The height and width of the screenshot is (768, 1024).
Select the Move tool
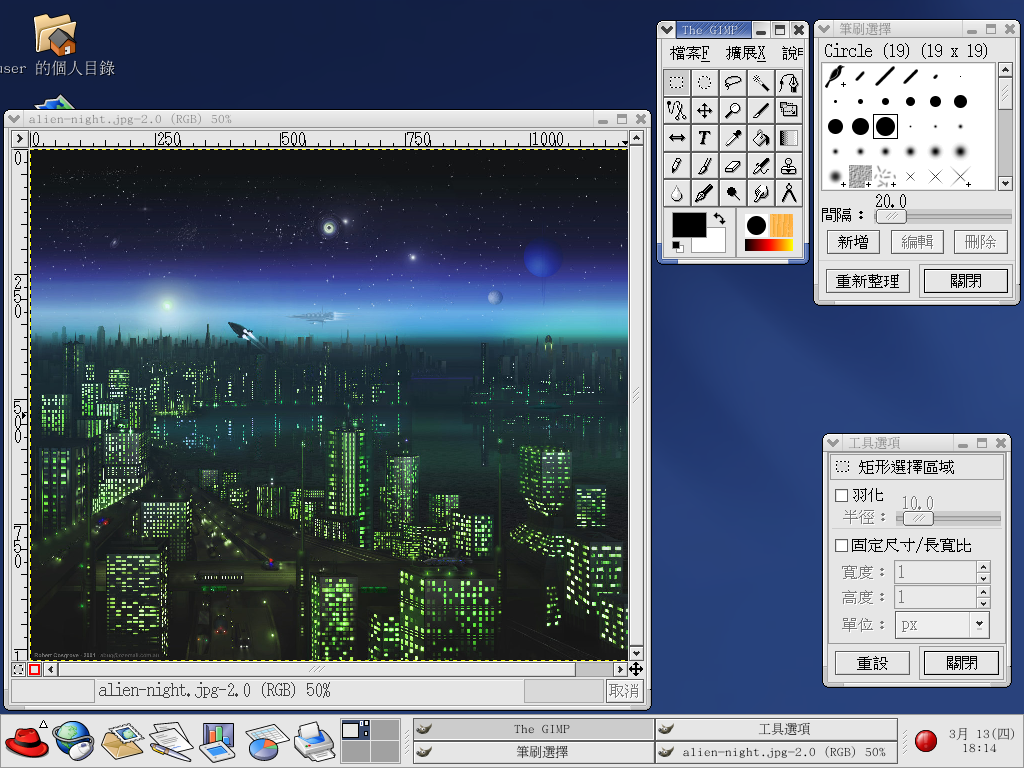[x=705, y=110]
